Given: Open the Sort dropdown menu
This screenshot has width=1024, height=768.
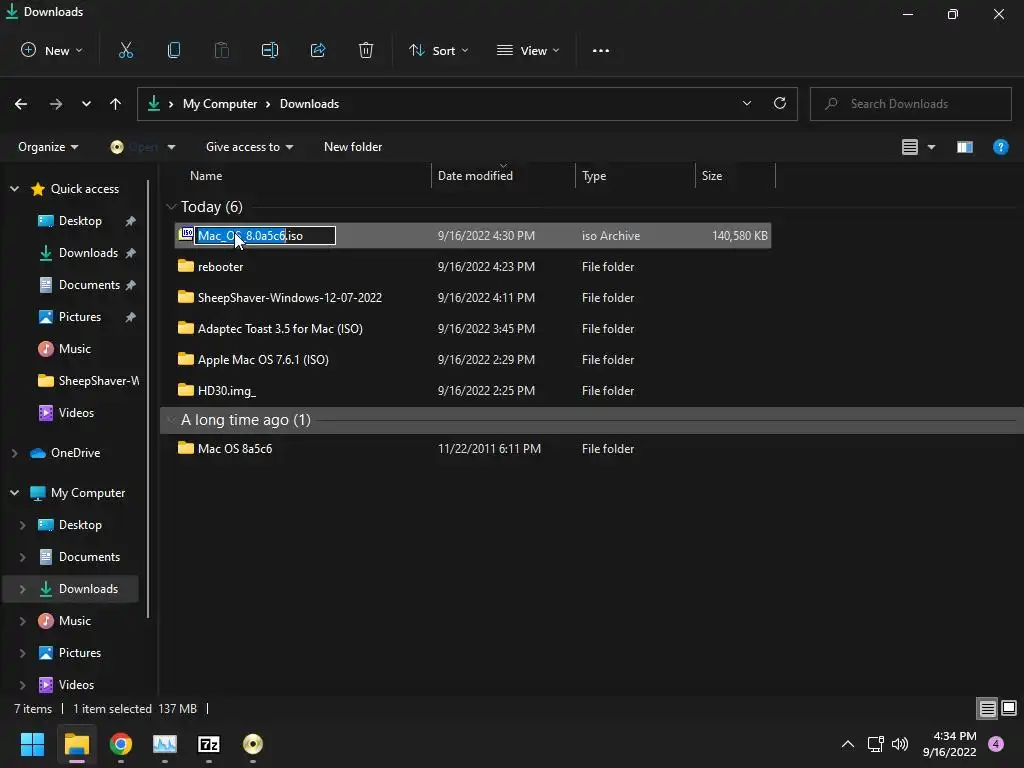Looking at the screenshot, I should coord(438,50).
